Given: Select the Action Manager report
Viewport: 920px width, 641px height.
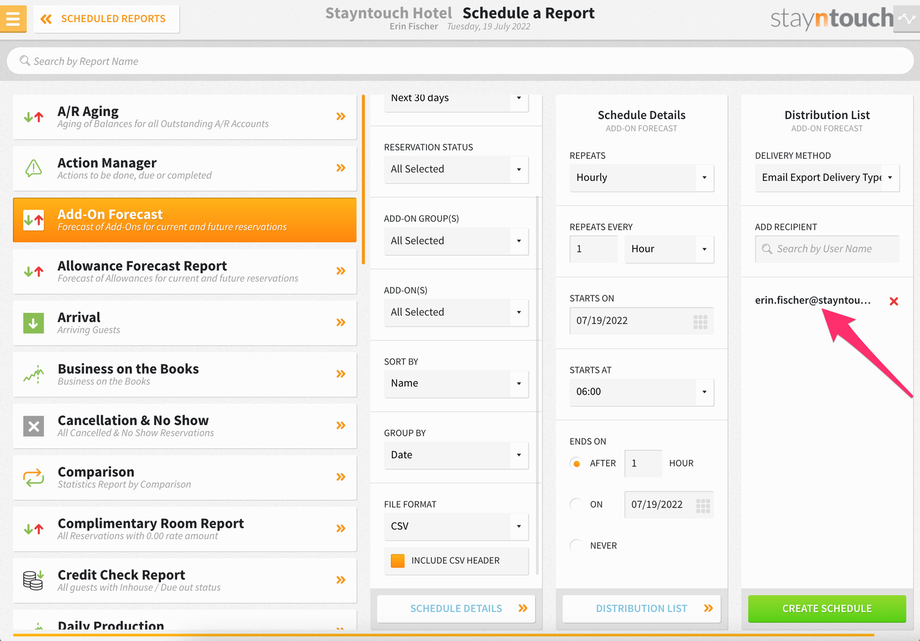Looking at the screenshot, I should [184, 168].
